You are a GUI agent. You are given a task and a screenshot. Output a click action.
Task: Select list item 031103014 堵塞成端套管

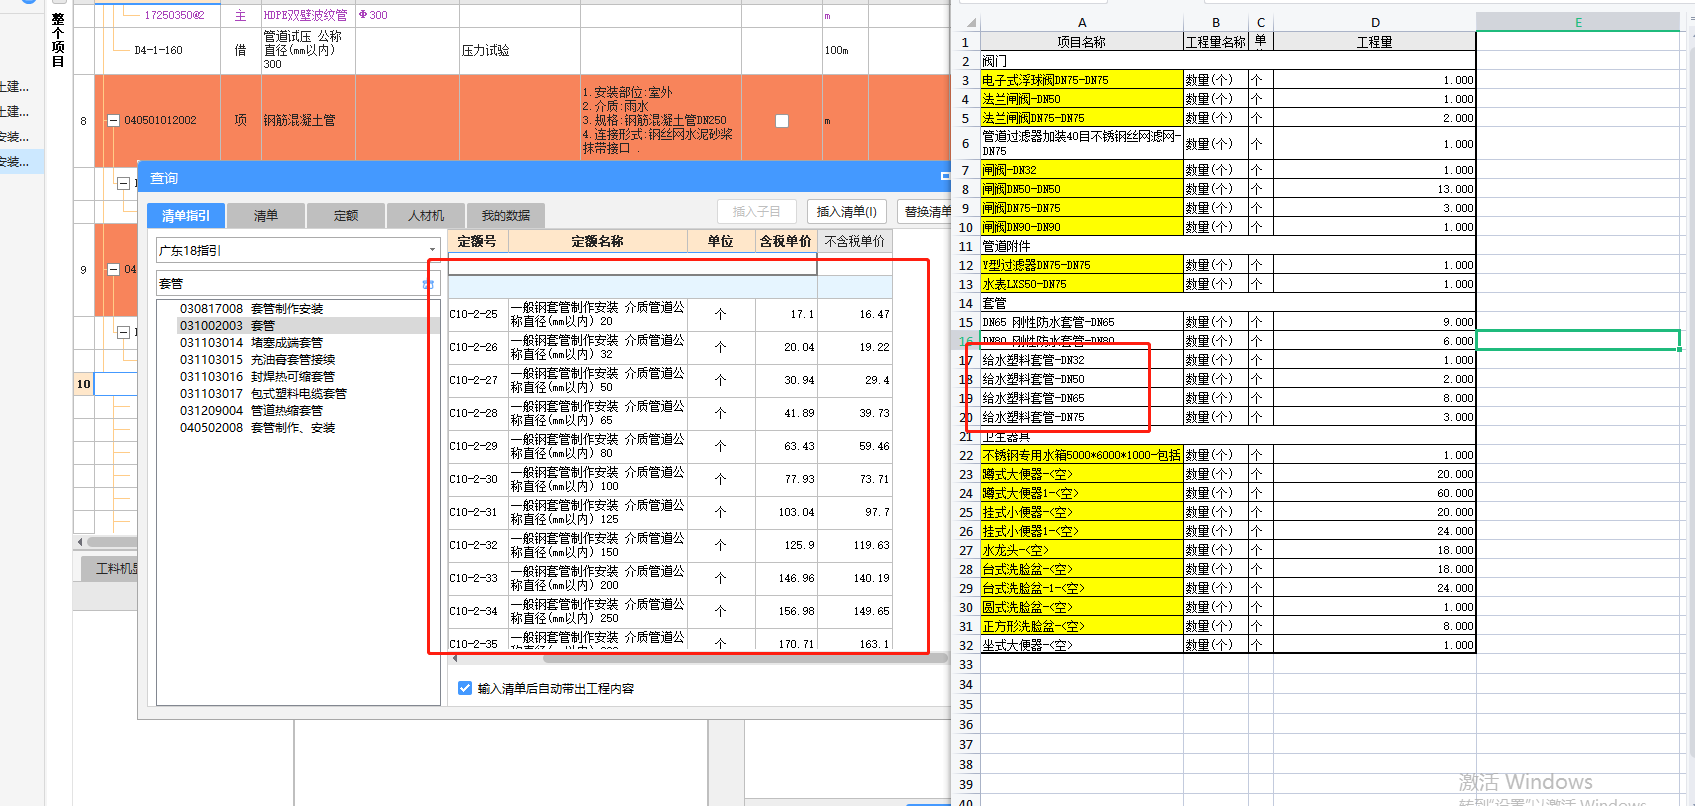252,343
